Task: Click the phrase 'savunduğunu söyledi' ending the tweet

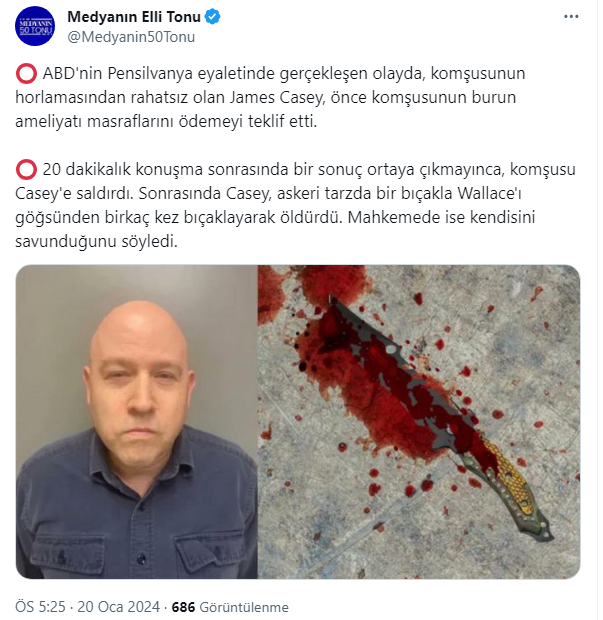Action: [x=96, y=242]
